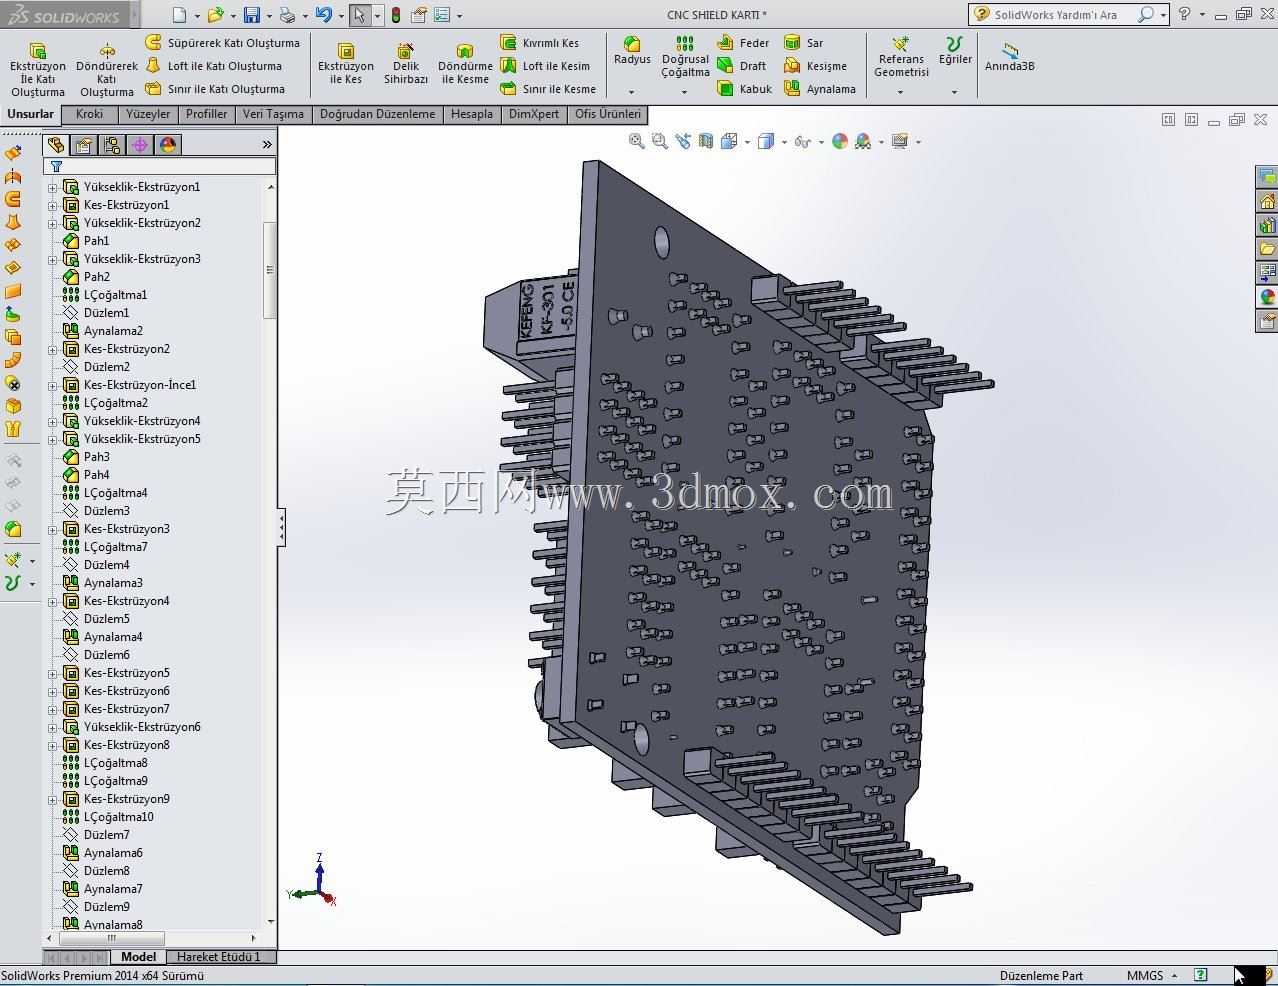
Task: Select the Feder rib tool
Action: (x=743, y=43)
